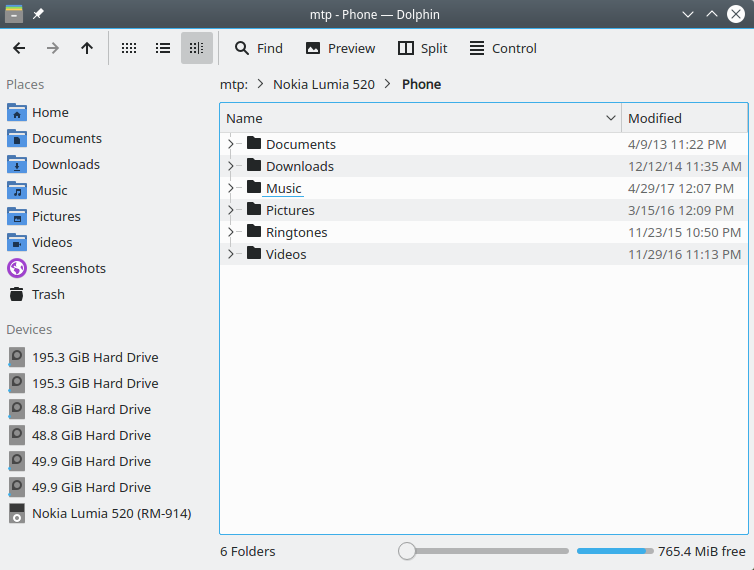754x570 pixels.
Task: Open Trash in Places panel
Action: (48, 294)
